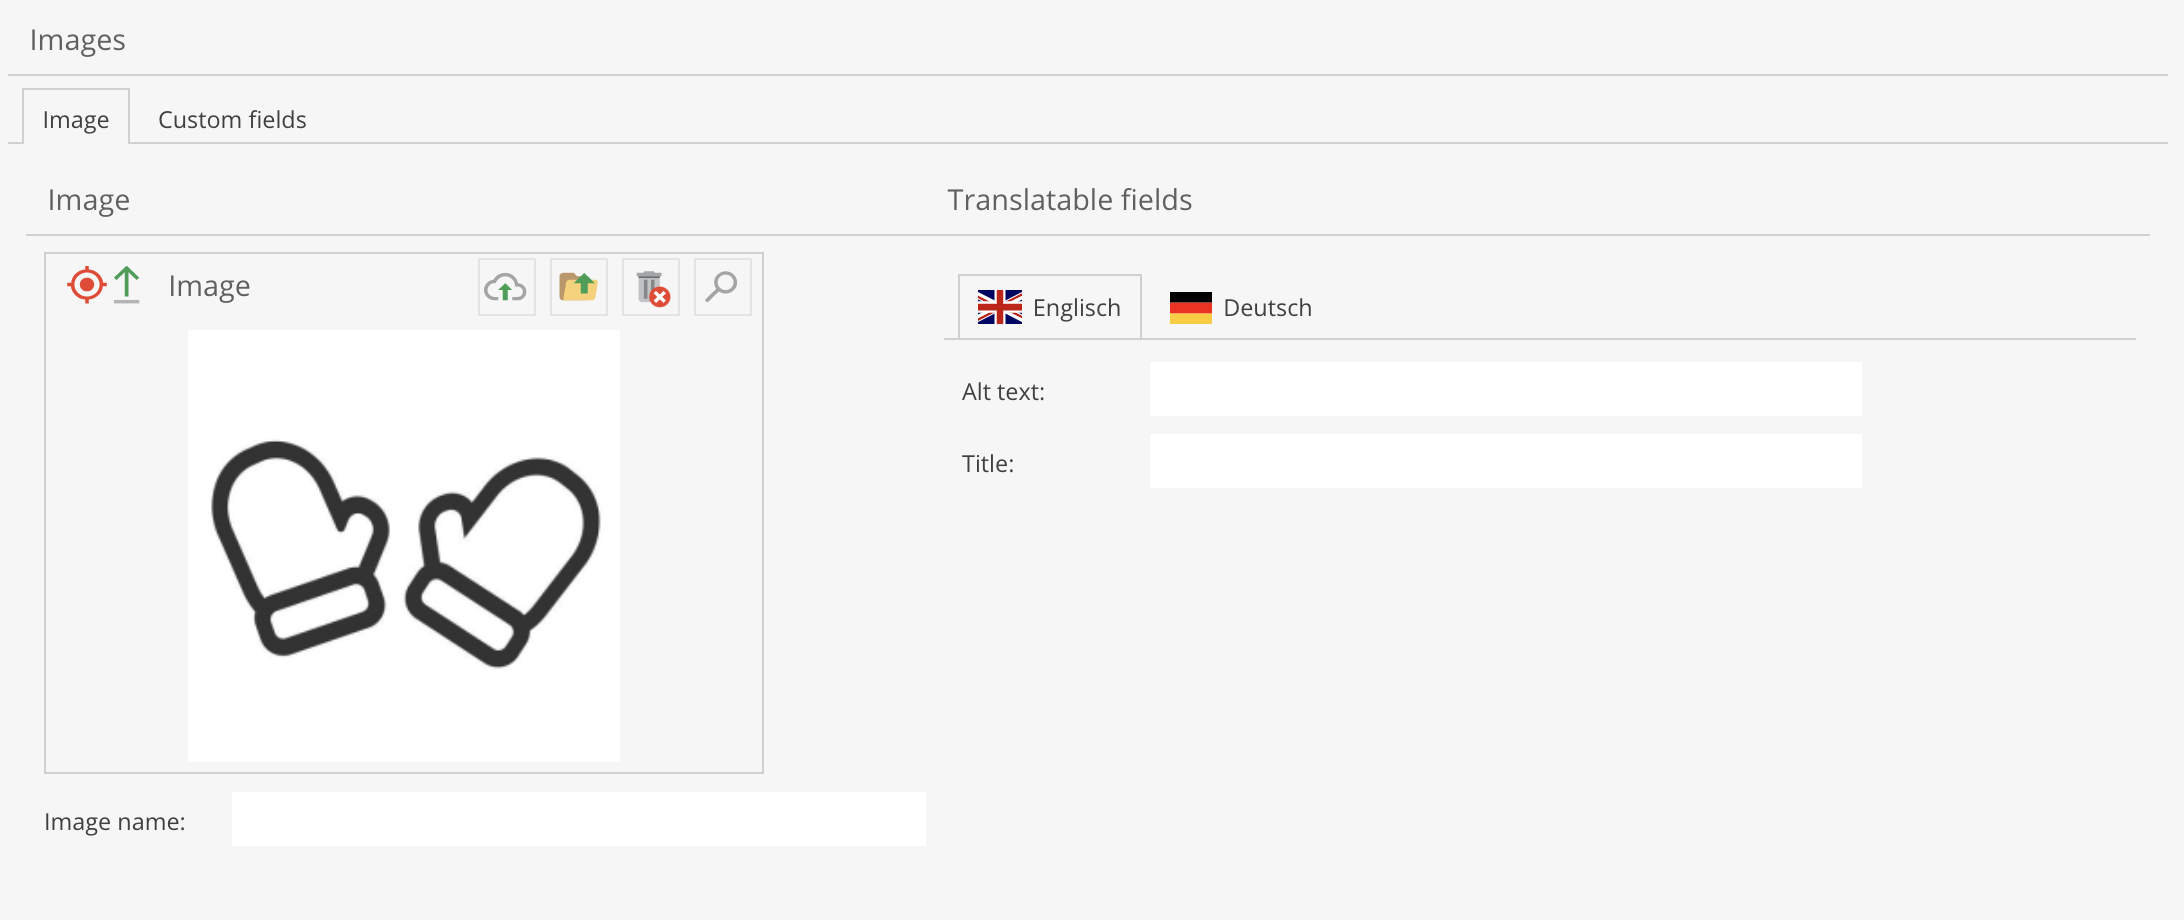Open the folder upload icon
This screenshot has width=2184, height=920.
[x=578, y=288]
